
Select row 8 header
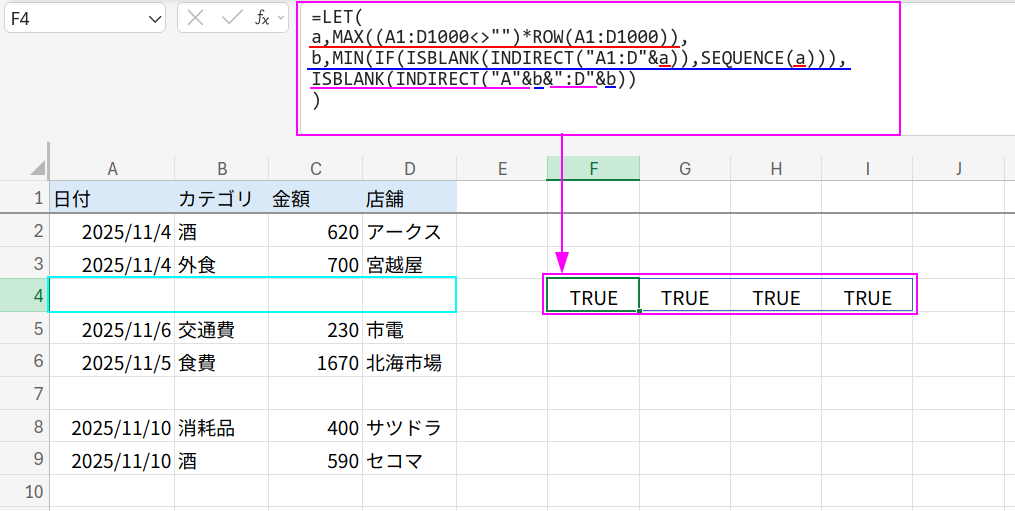[25, 426]
